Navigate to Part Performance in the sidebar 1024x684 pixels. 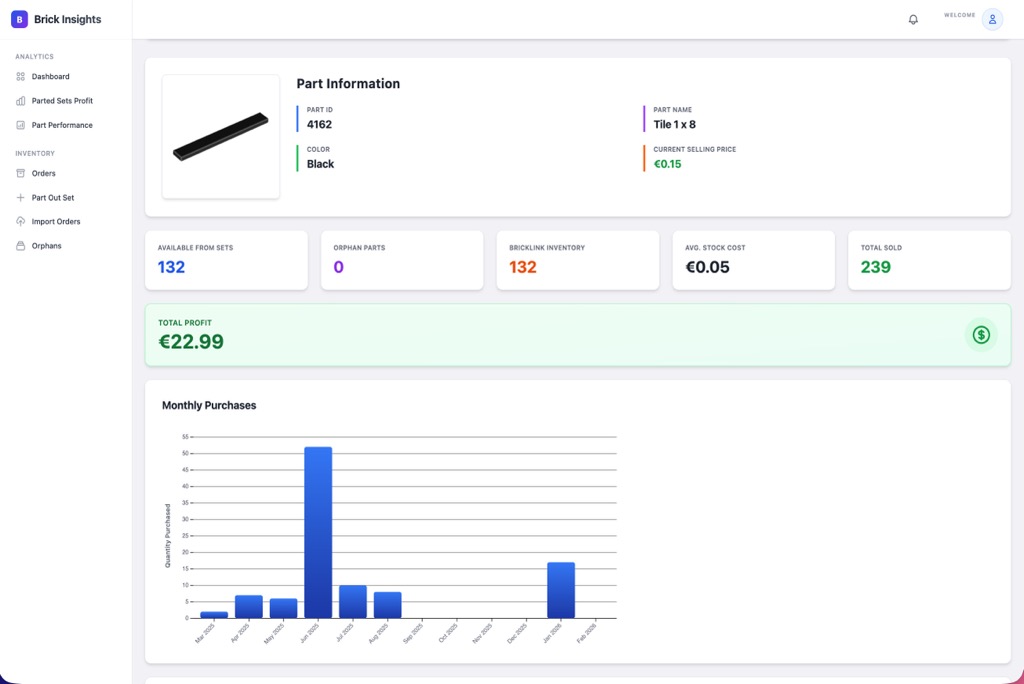coord(63,124)
